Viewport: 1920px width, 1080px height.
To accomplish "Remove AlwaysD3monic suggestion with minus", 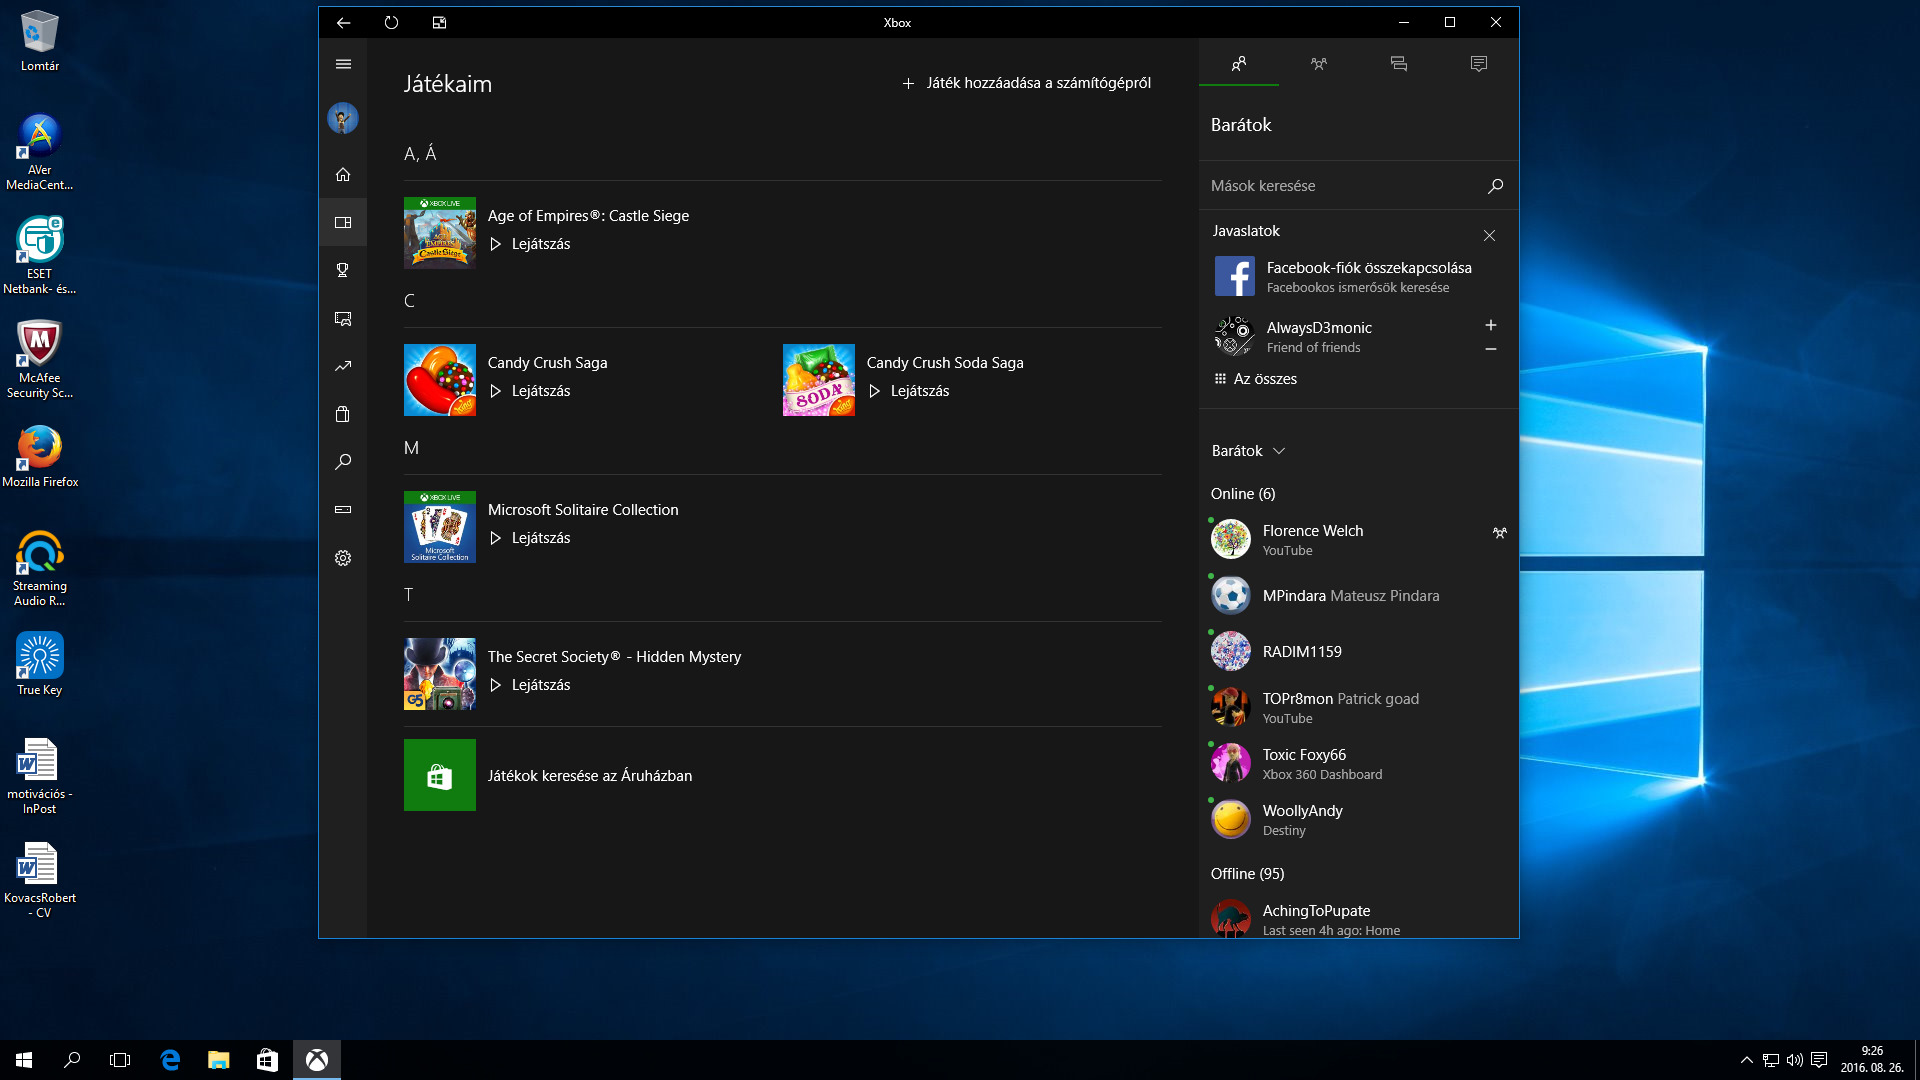I will pyautogui.click(x=1490, y=349).
